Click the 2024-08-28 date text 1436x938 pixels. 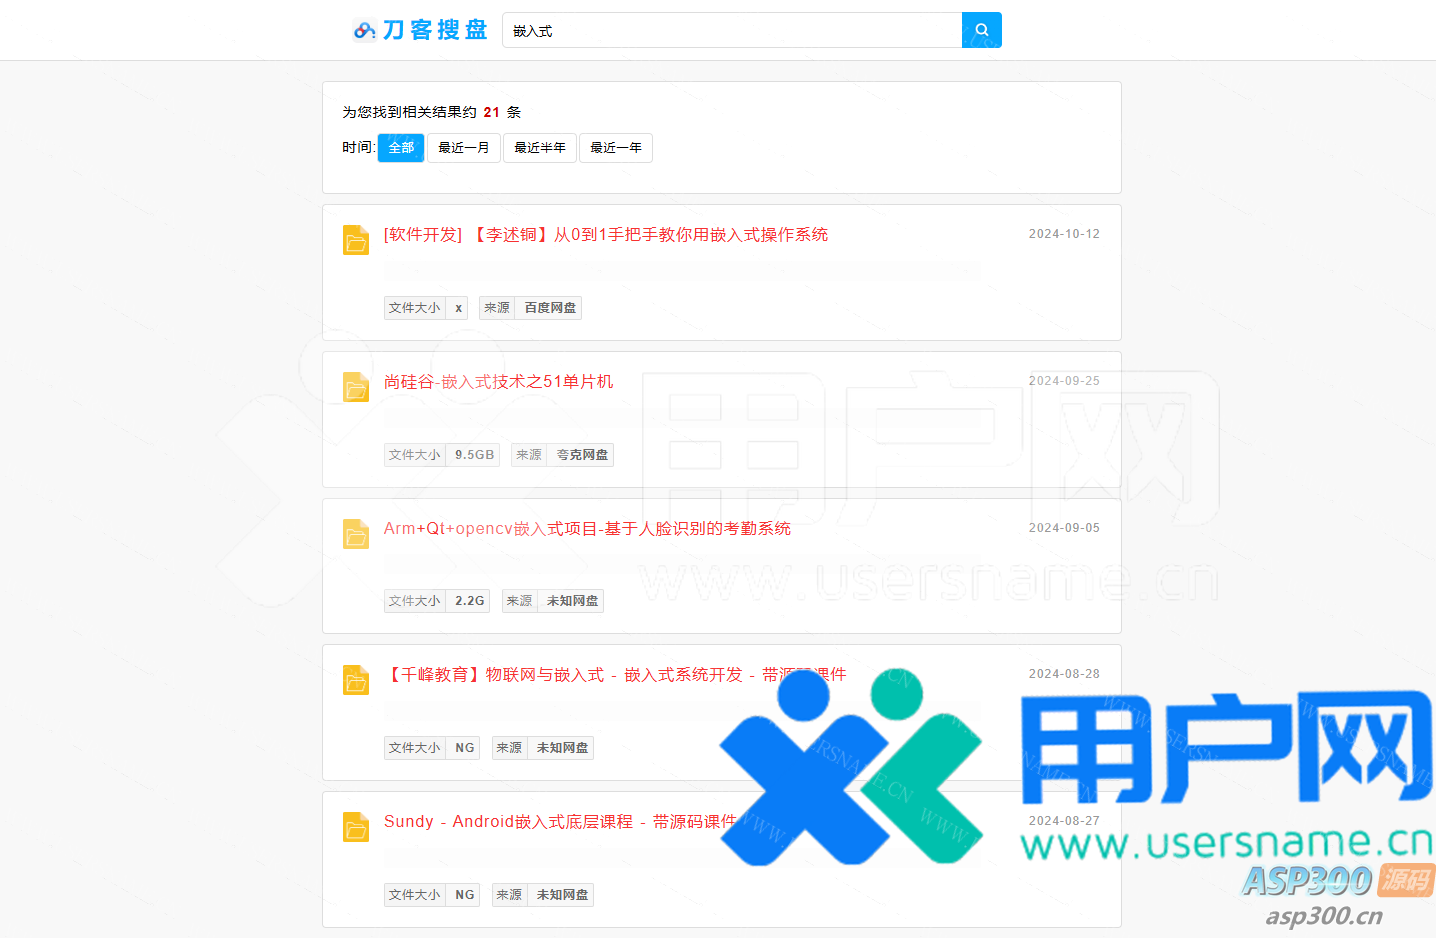pyautogui.click(x=1064, y=674)
